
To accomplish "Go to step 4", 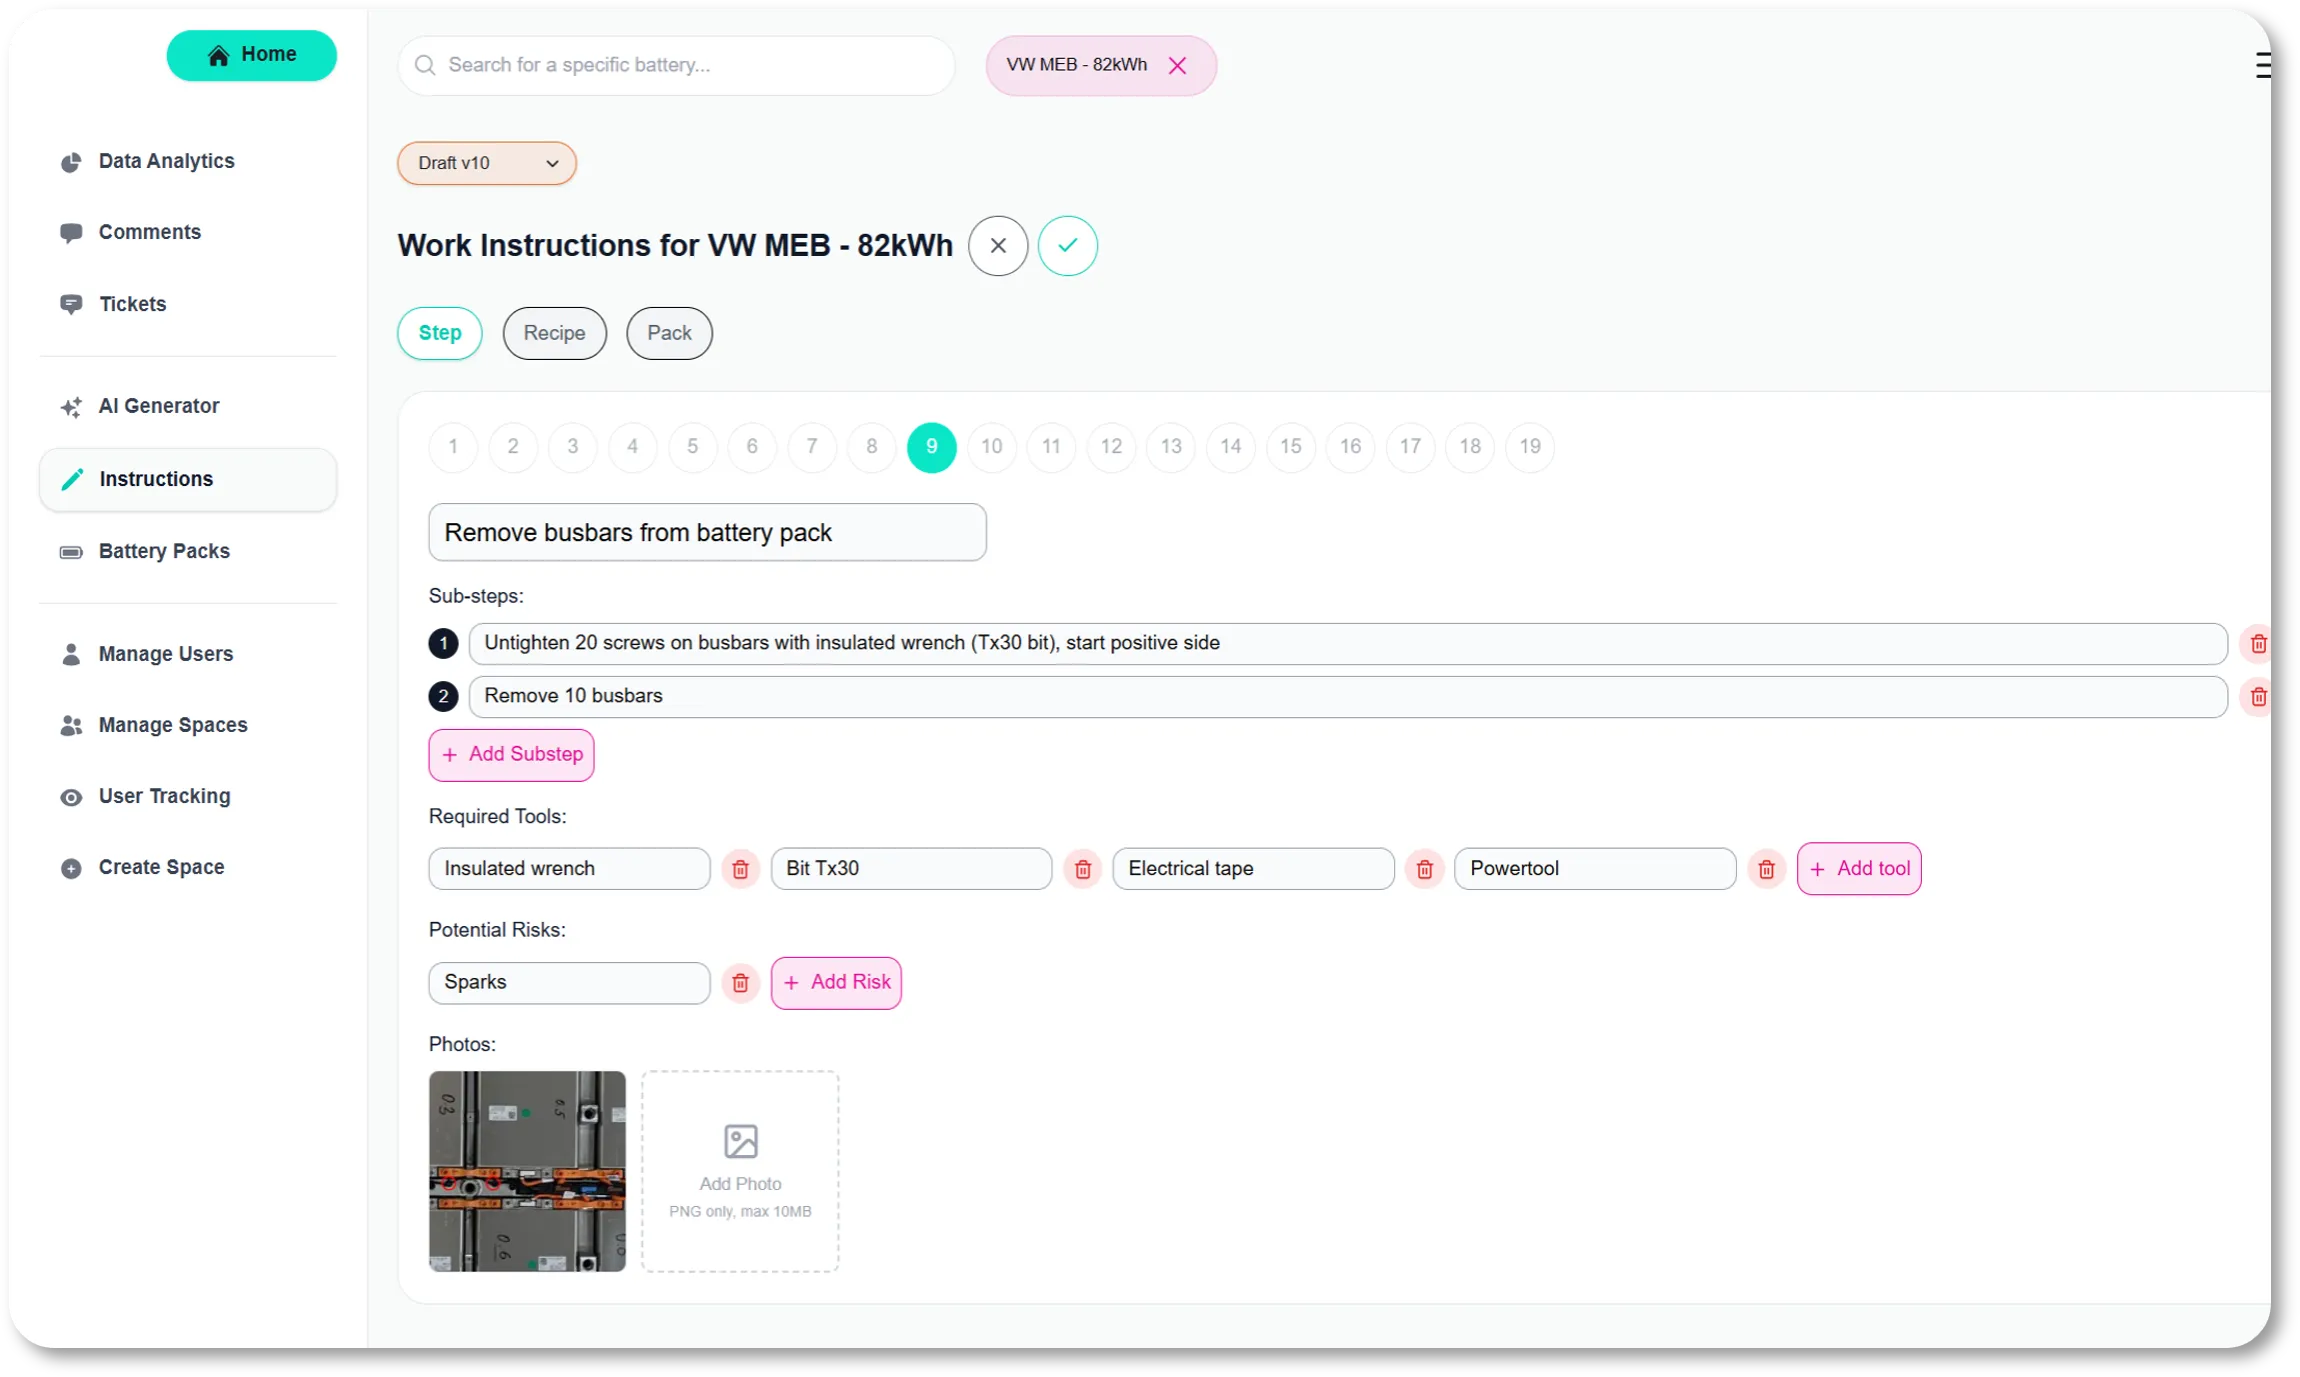I will pyautogui.click(x=632, y=447).
